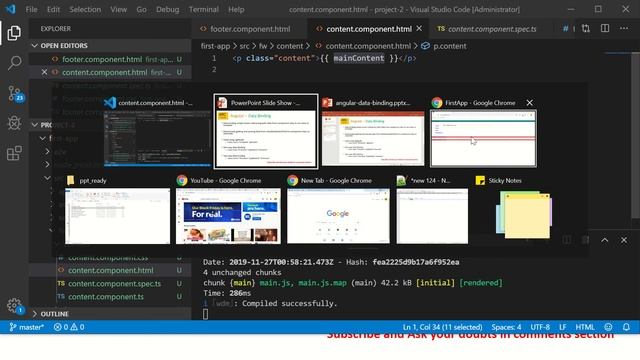The width and height of the screenshot is (640, 360).
Task: Close the terminal panel
Action: (624, 240)
